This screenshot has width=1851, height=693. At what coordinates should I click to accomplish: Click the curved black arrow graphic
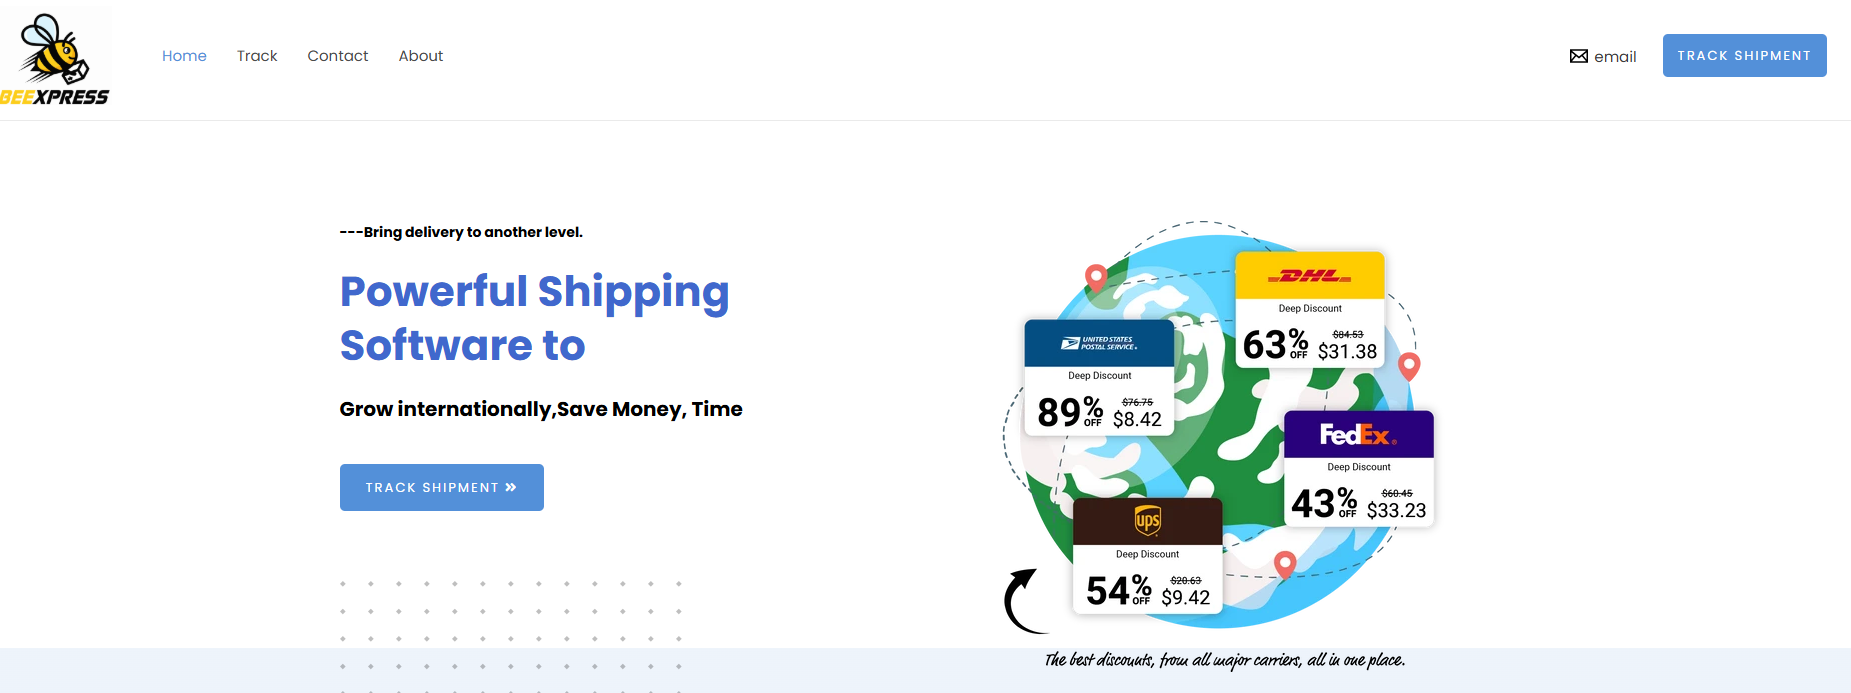pyautogui.click(x=1024, y=600)
